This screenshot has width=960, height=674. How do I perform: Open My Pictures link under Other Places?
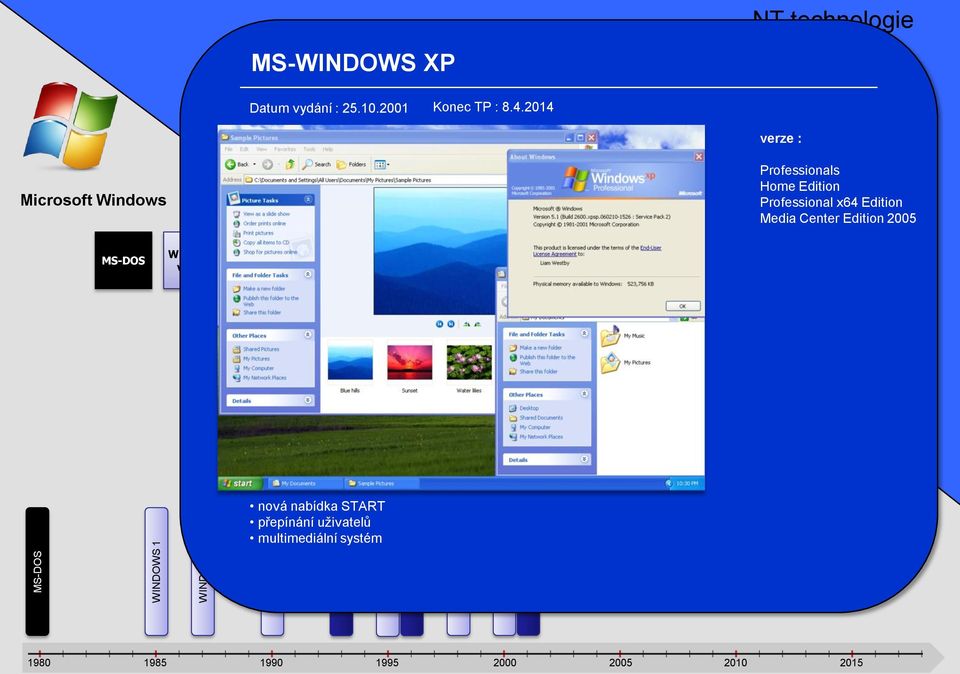(x=256, y=359)
